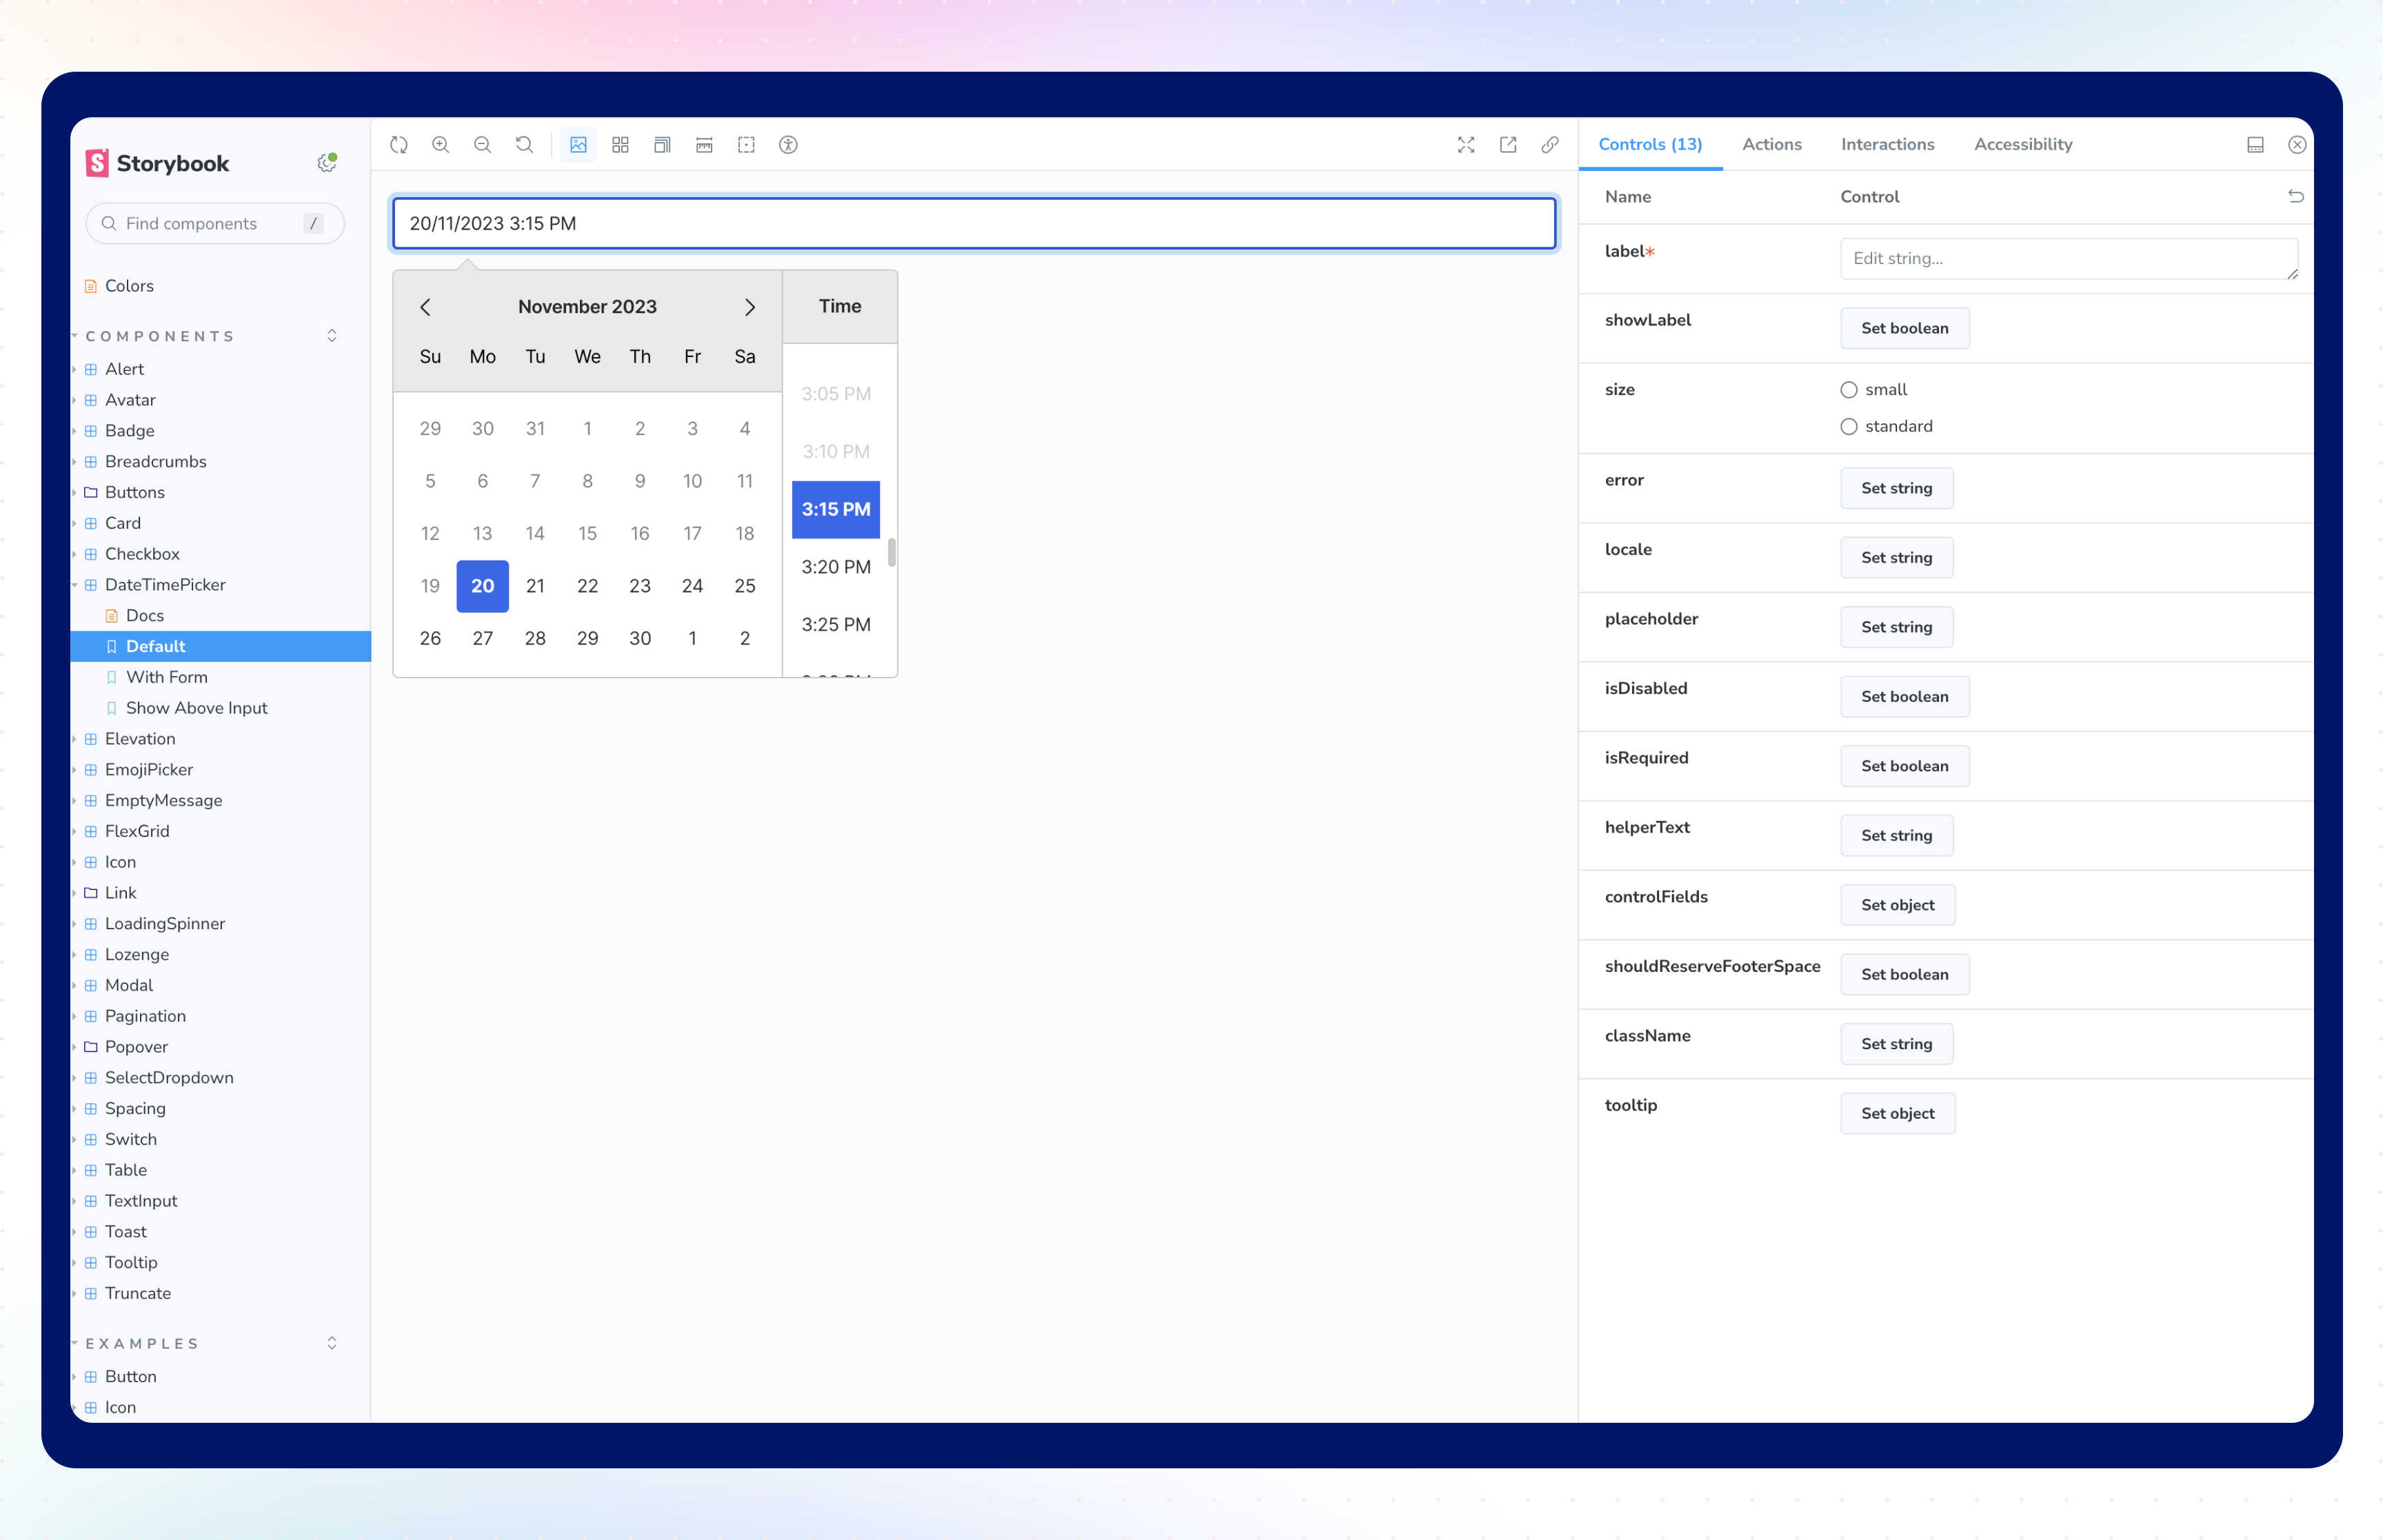Toggle the grid view icon

620,145
